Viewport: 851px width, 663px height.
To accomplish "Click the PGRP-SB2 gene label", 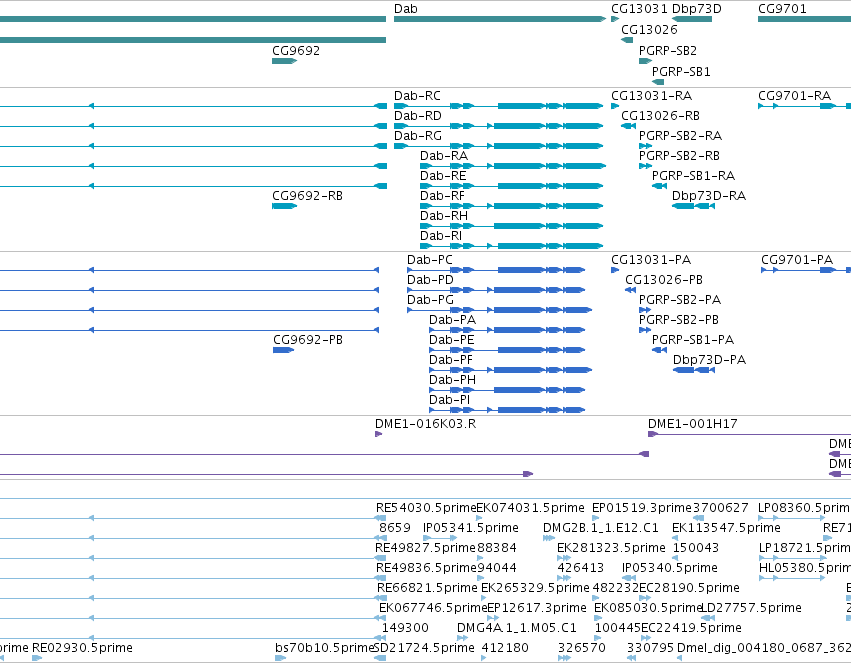I will click(668, 50).
